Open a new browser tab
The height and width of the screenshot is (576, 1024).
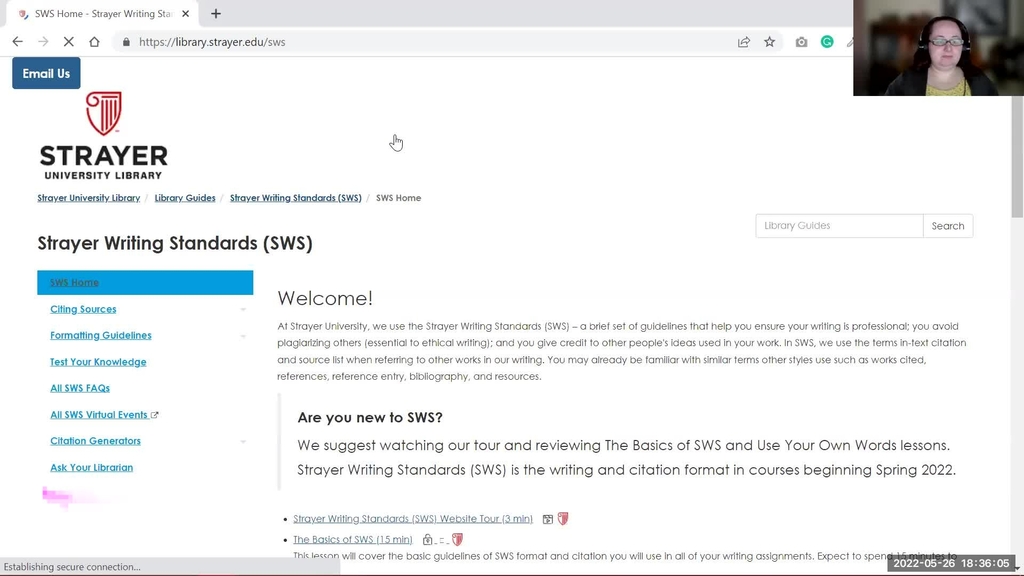[x=216, y=14]
